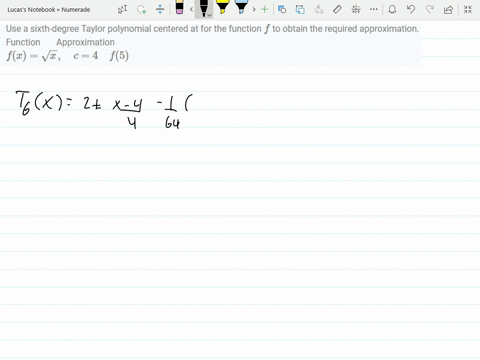Go to next pens with right chevron
Image resolution: width=480 pixels, height=360 pixels.
254,9
